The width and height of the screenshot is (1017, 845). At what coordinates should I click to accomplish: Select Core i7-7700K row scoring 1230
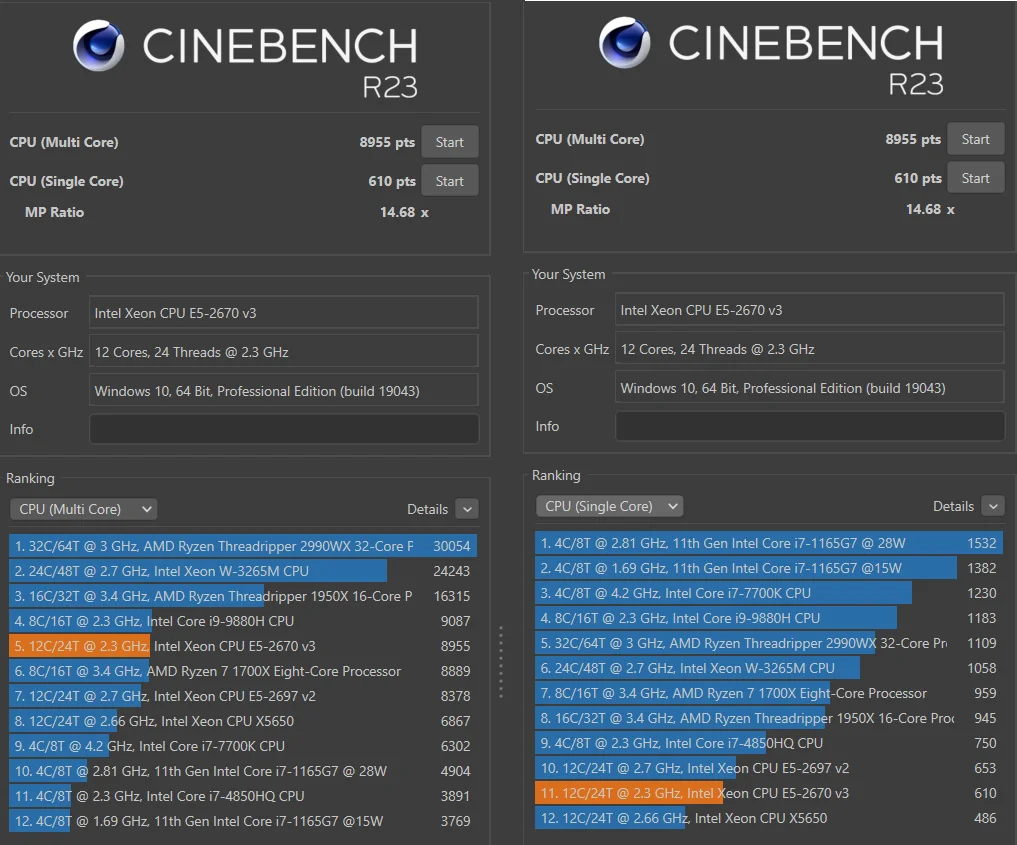tap(769, 593)
